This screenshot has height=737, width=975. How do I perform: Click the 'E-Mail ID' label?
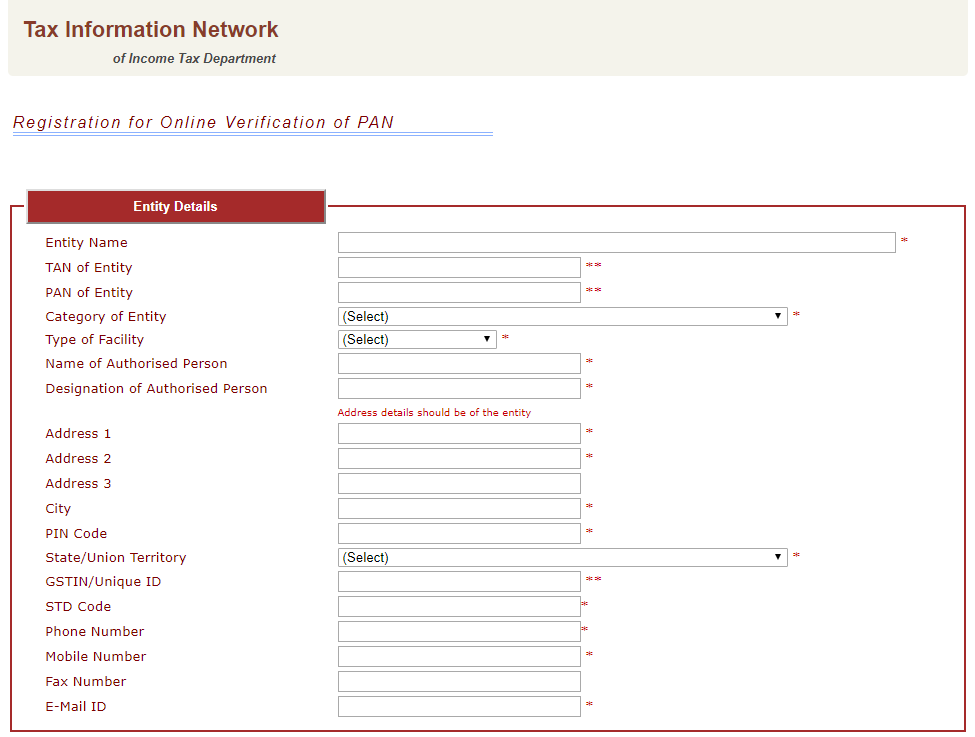point(76,707)
